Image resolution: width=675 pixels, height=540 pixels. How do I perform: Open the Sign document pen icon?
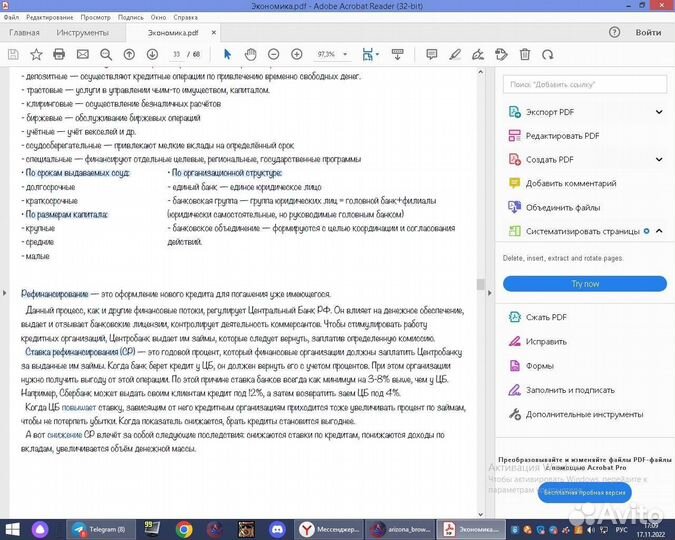(x=478, y=54)
